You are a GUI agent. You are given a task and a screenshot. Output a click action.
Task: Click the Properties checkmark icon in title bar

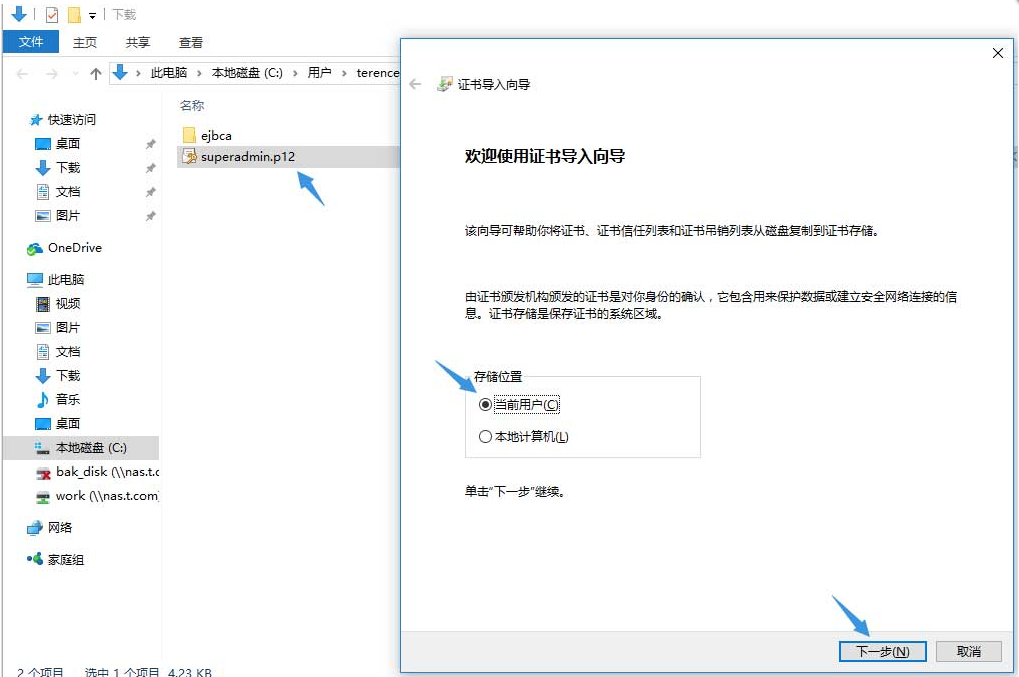[x=52, y=14]
